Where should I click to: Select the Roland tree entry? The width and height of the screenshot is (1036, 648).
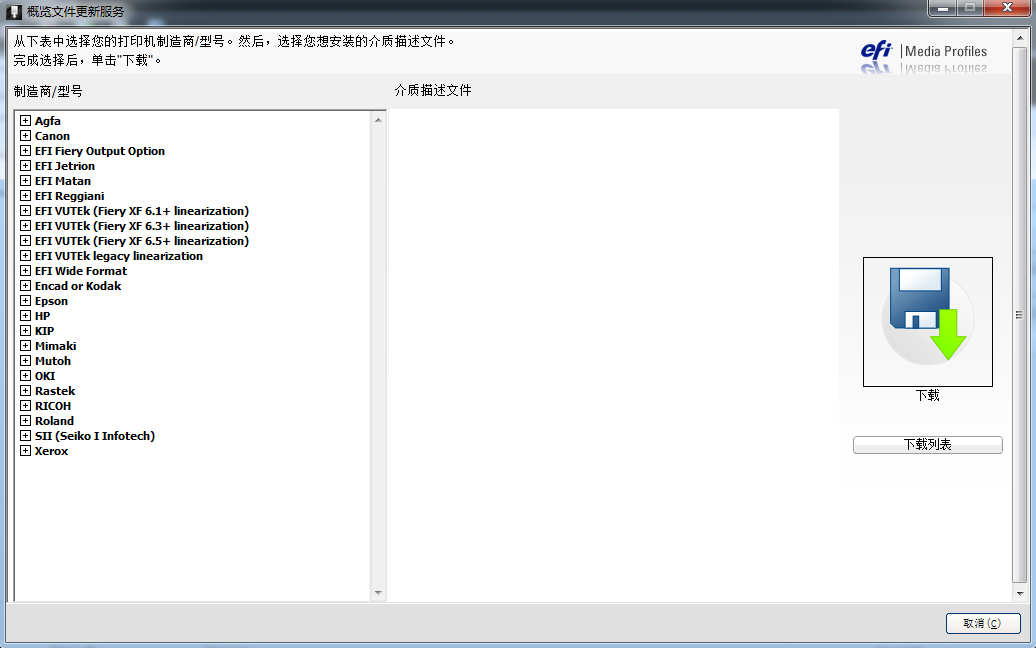click(x=54, y=421)
